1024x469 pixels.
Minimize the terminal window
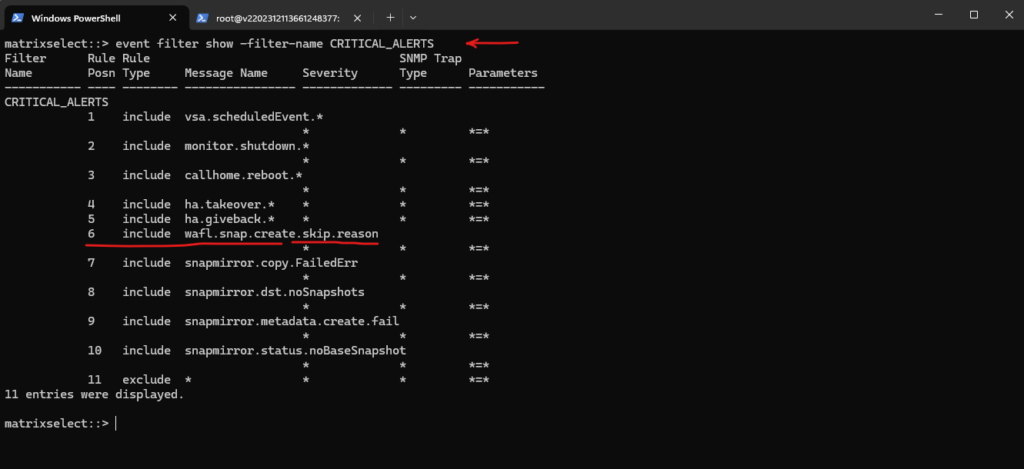click(x=938, y=15)
